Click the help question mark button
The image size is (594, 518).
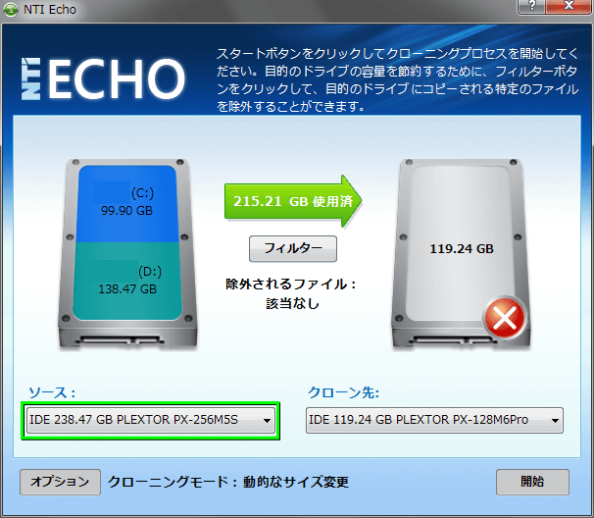tap(531, 6)
